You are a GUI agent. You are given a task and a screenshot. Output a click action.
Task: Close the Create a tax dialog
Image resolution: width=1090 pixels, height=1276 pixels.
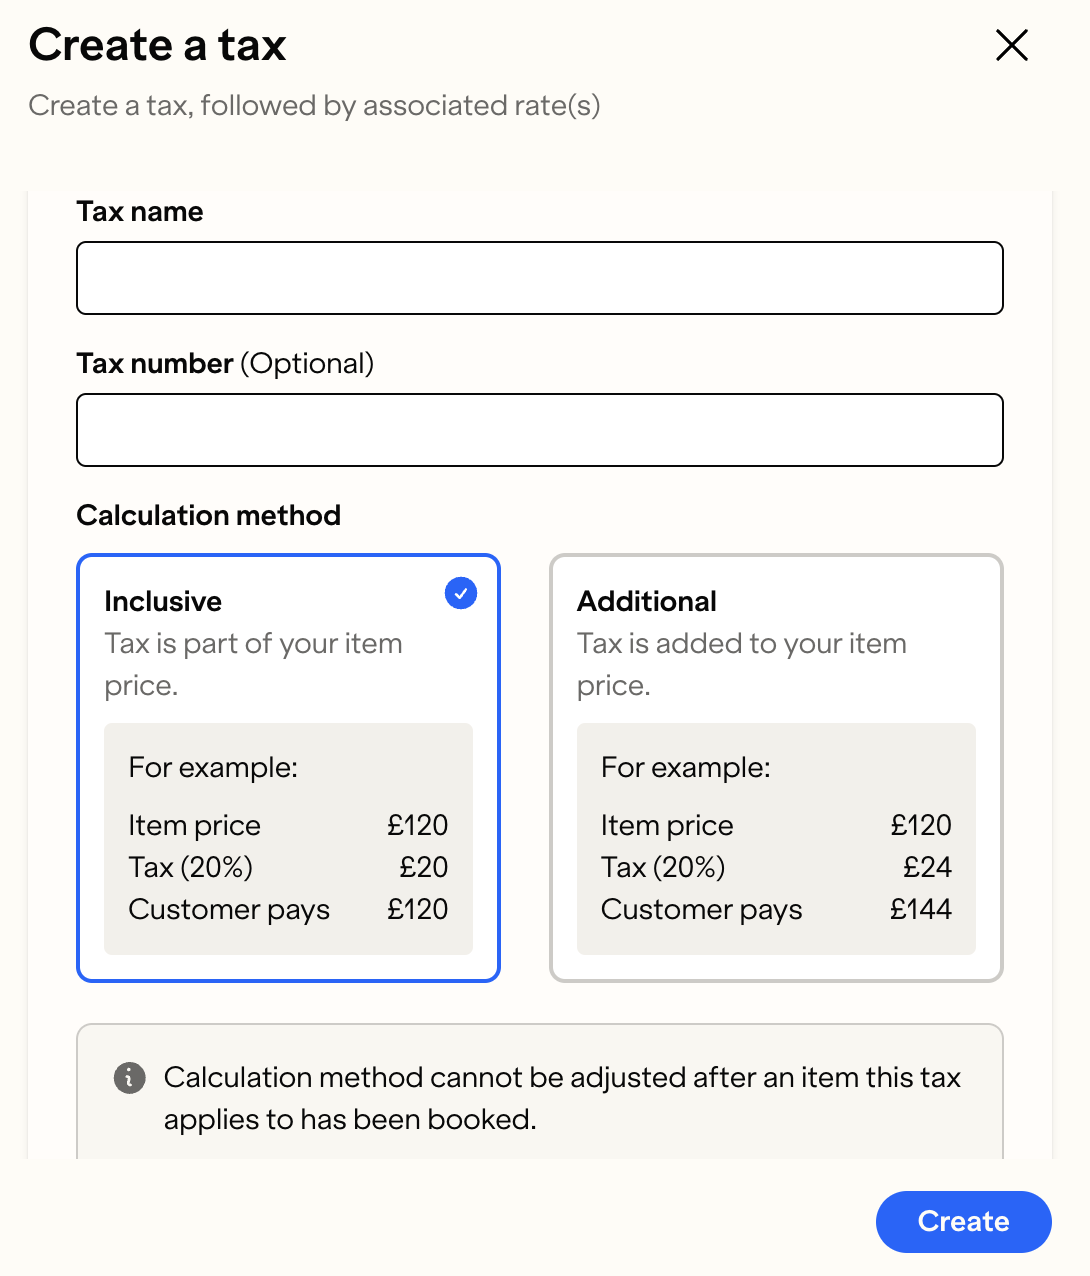(x=1012, y=45)
